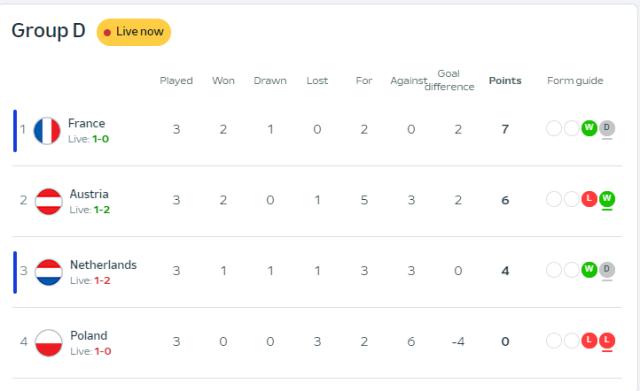Image resolution: width=640 pixels, height=391 pixels.
Task: Click Netherlands' grey D form badge
Action: 607,269
